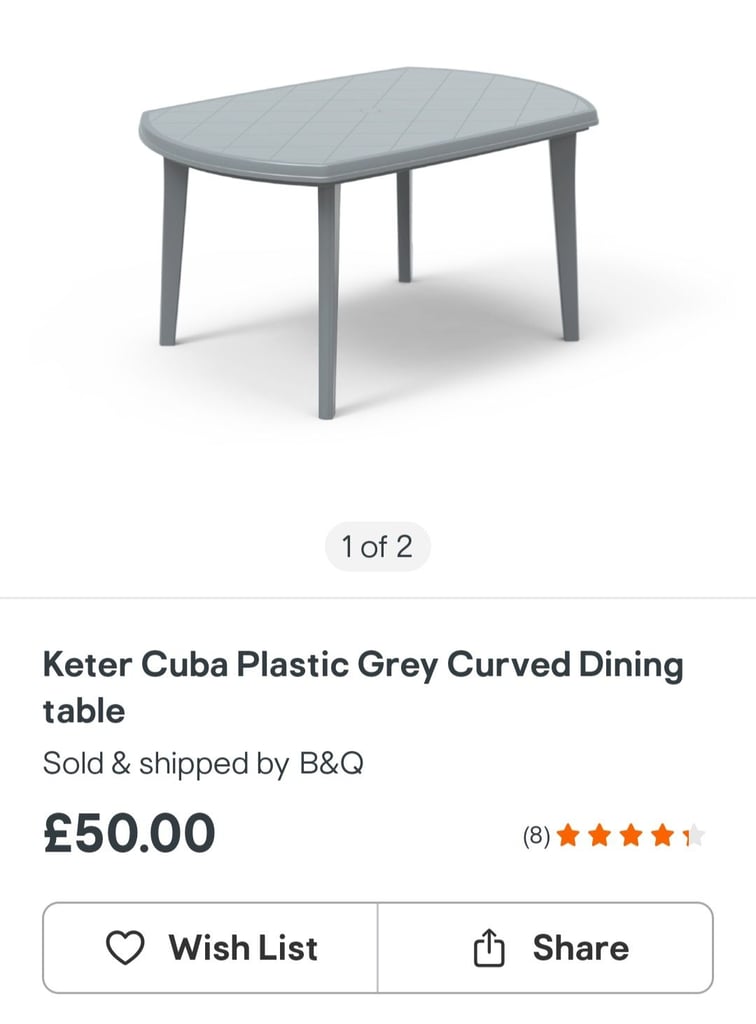Screen dimensions: 756x1024
Task: Open the (8) reviews count
Action: pyautogui.click(x=536, y=835)
